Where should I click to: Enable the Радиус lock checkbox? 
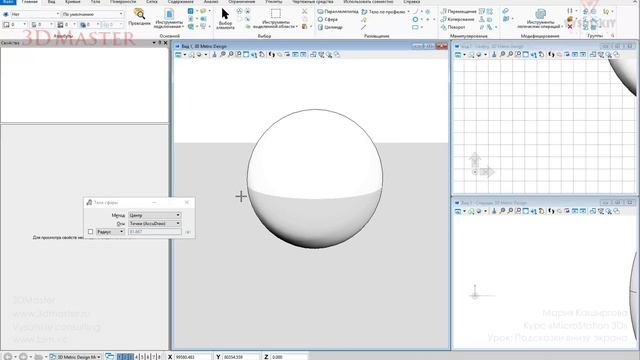pos(91,232)
